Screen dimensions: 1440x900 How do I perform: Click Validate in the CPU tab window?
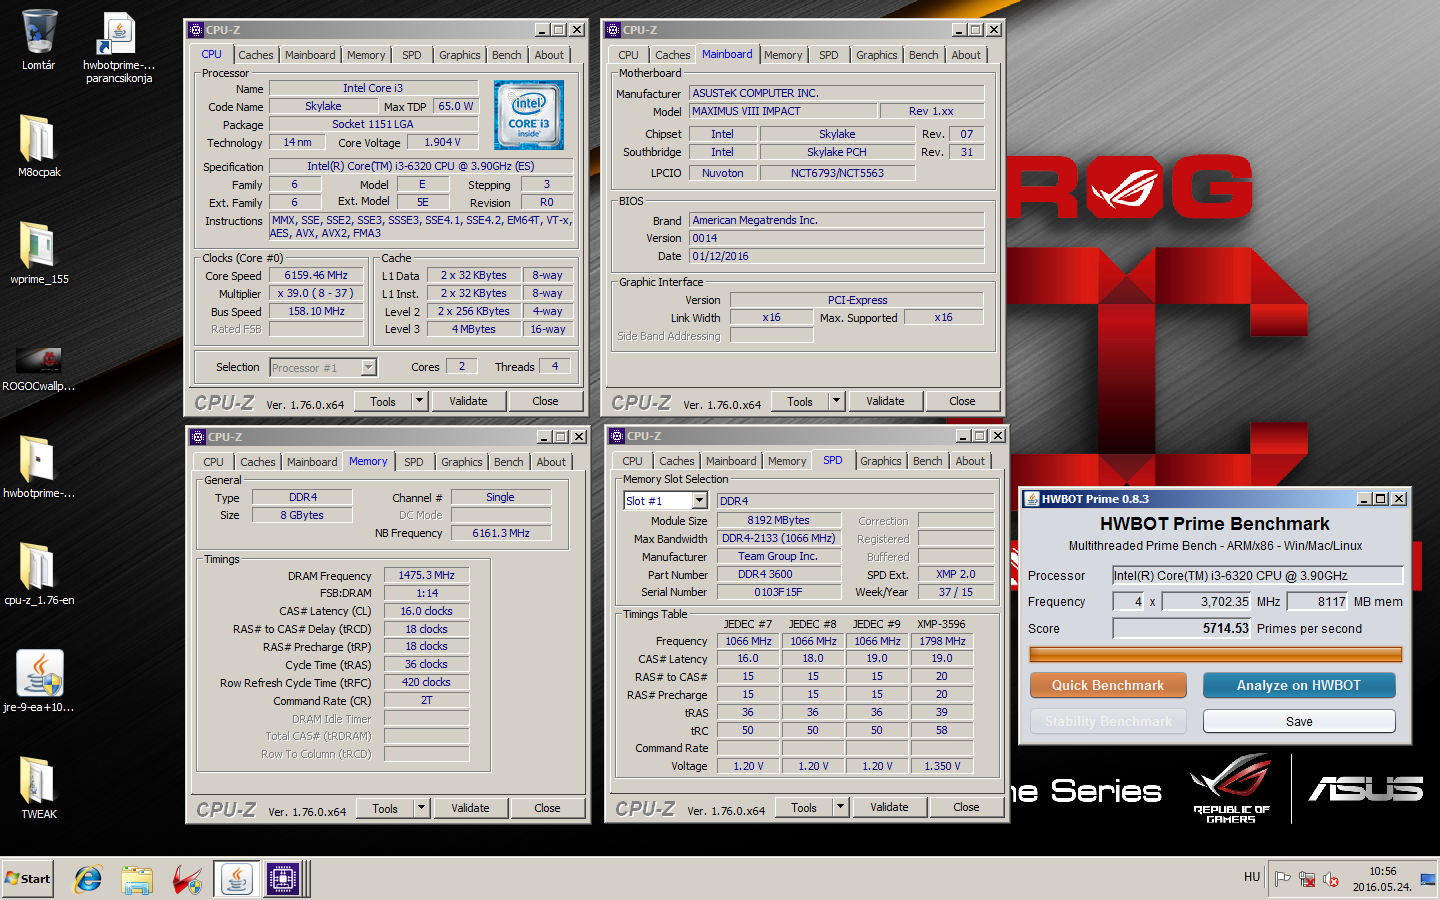tap(468, 401)
